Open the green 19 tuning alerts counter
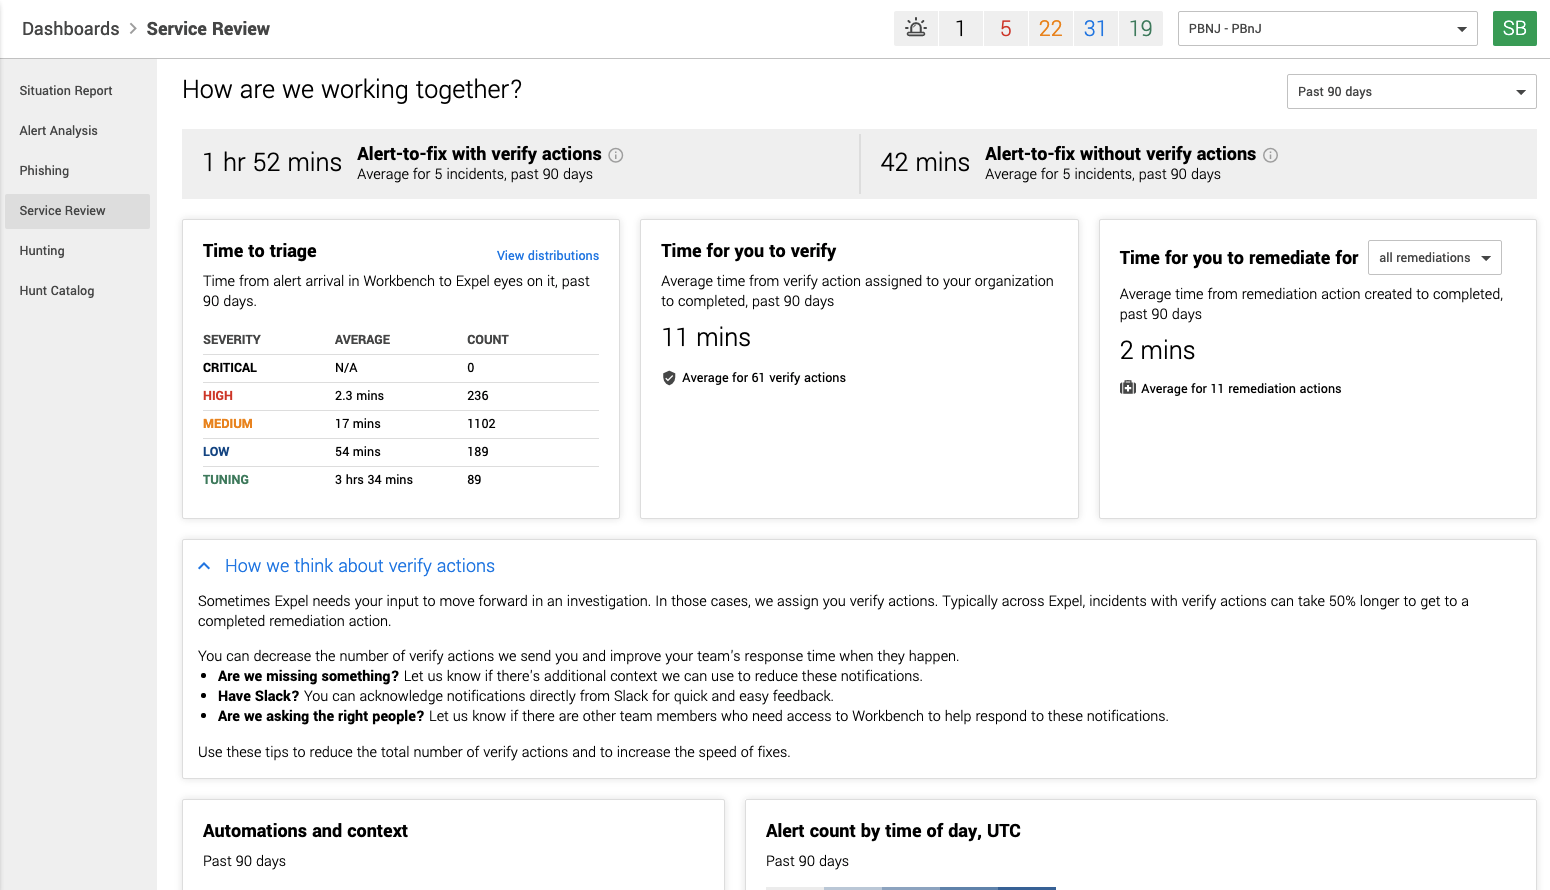 click(x=1141, y=28)
